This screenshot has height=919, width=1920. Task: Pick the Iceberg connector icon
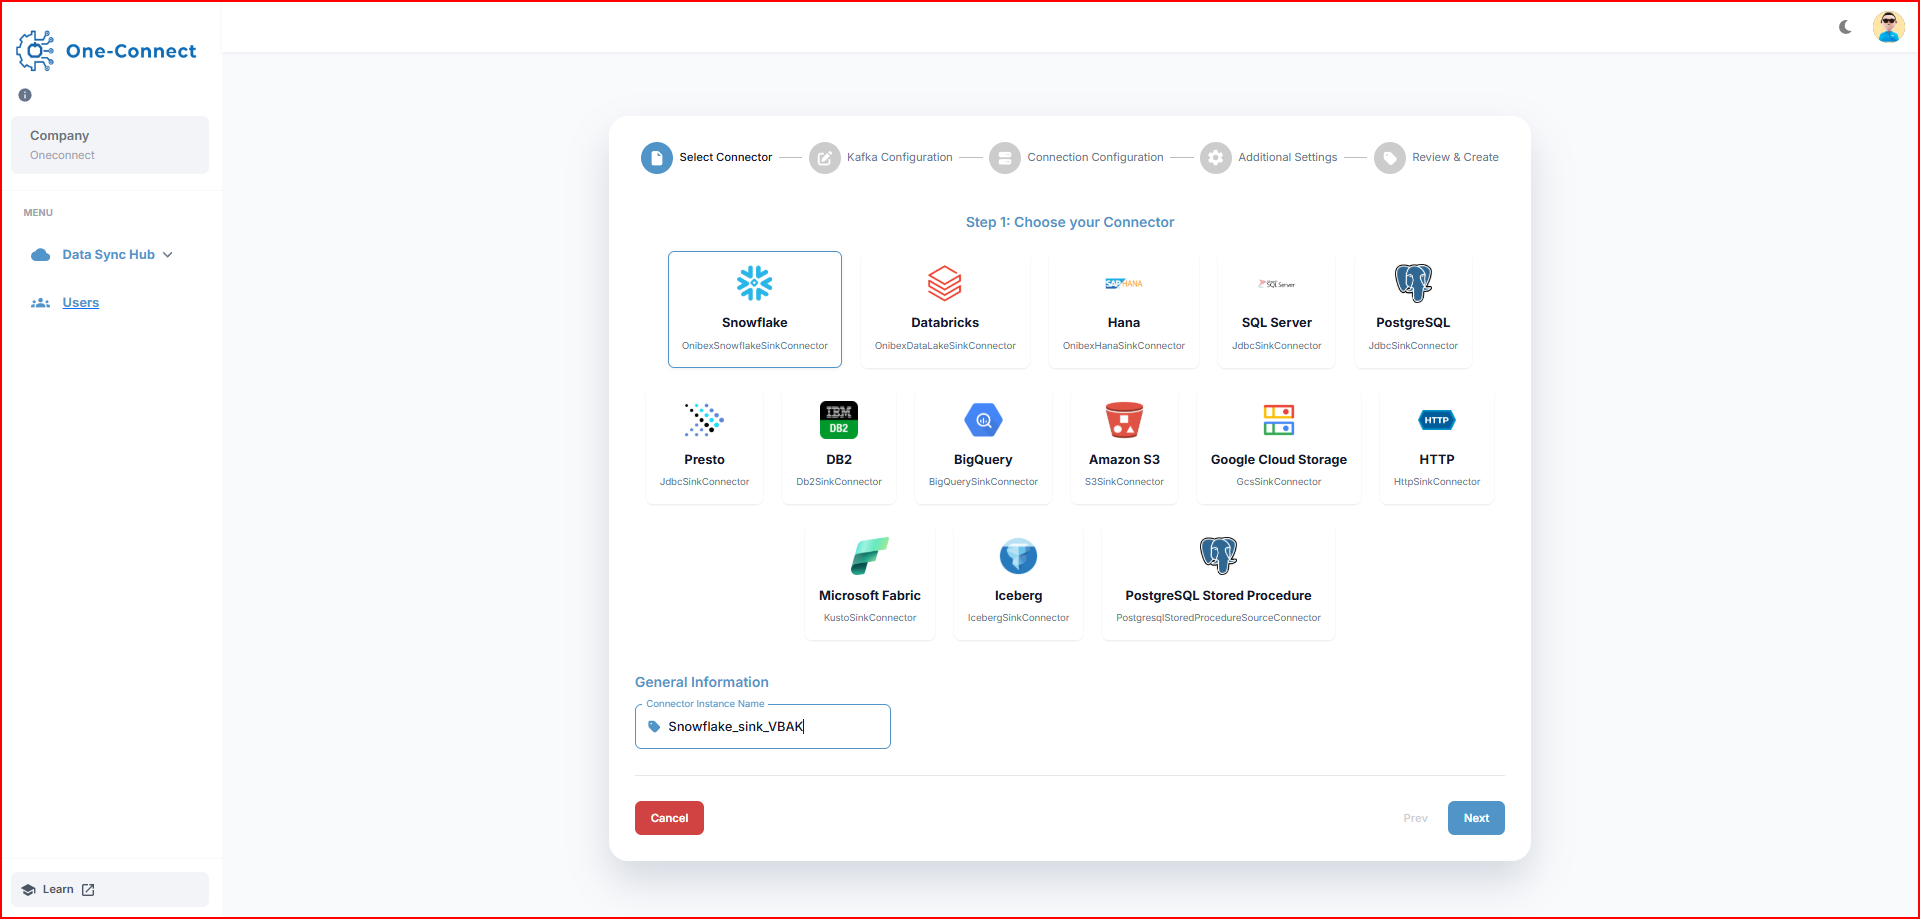coord(1018,556)
